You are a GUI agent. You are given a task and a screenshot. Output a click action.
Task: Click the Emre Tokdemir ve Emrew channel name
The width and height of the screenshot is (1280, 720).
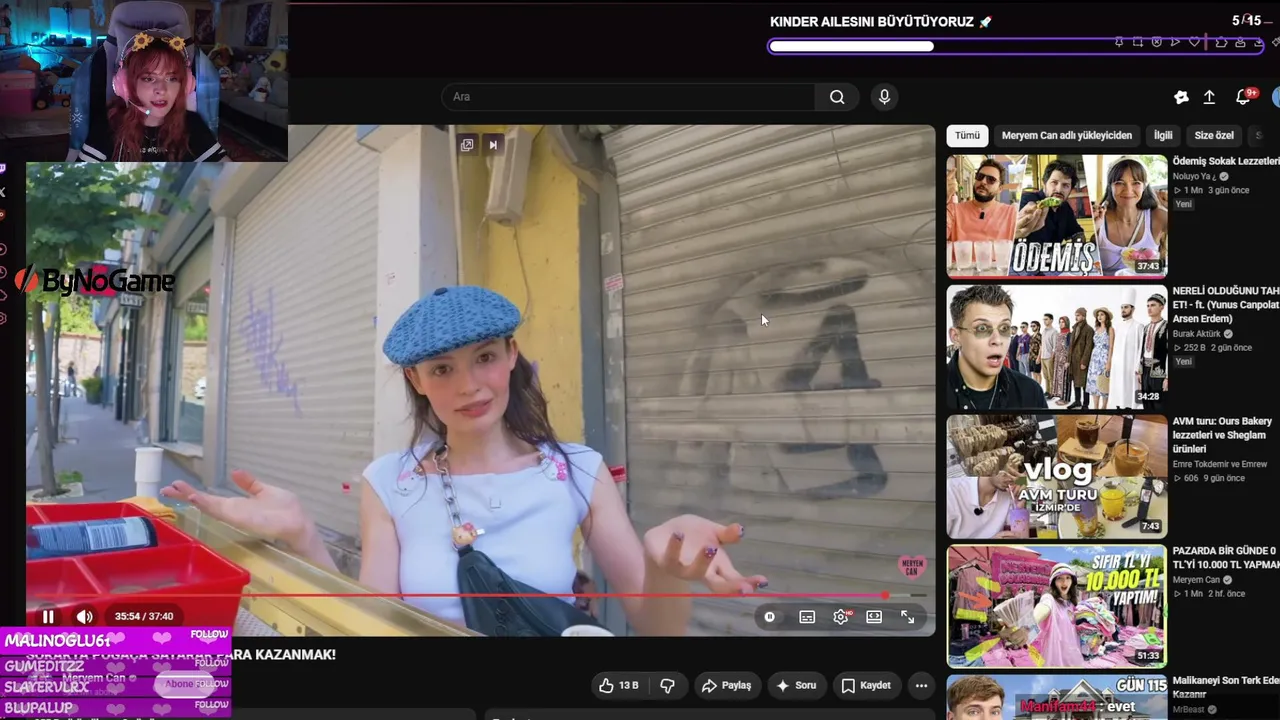(x=1220, y=464)
